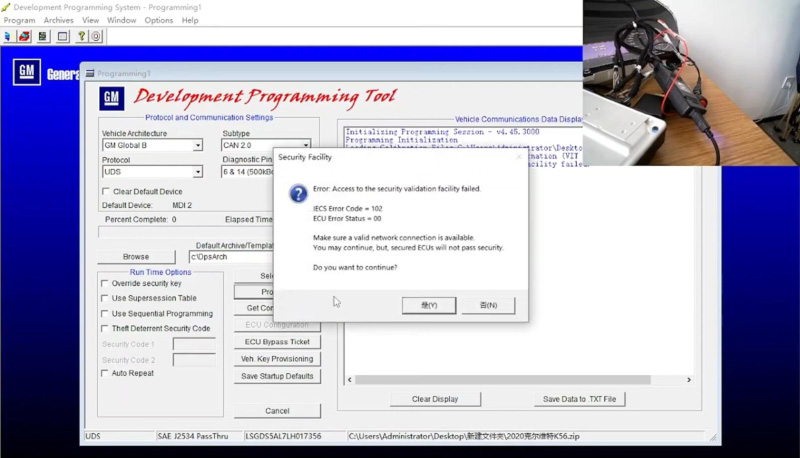The width and height of the screenshot is (800, 458).
Task: Tick Theft Deterrent Security Code checkbox
Action: tap(105, 328)
